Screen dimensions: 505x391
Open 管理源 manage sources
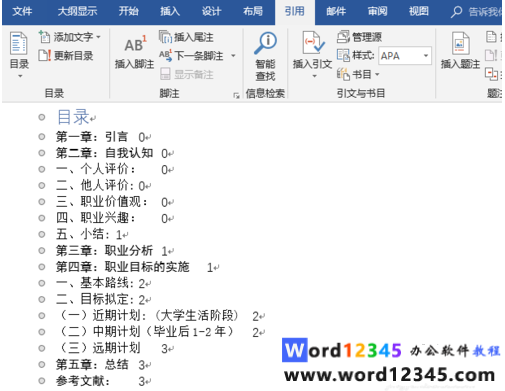pyautogui.click(x=359, y=37)
